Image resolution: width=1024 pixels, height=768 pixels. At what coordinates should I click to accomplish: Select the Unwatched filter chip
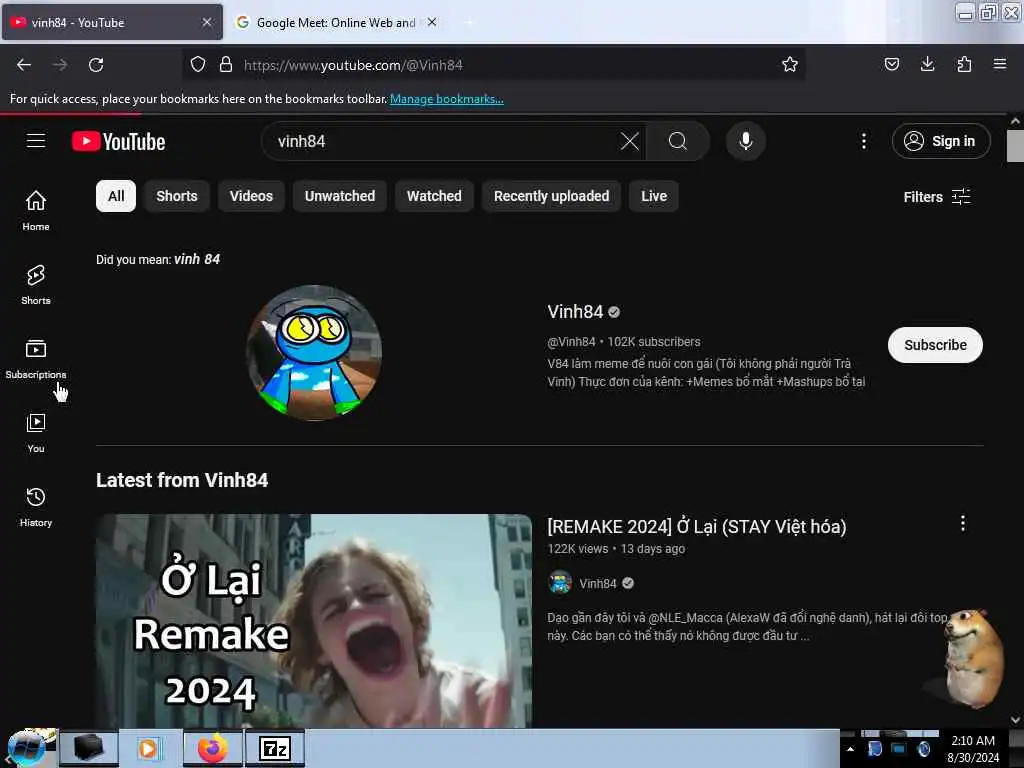click(340, 196)
